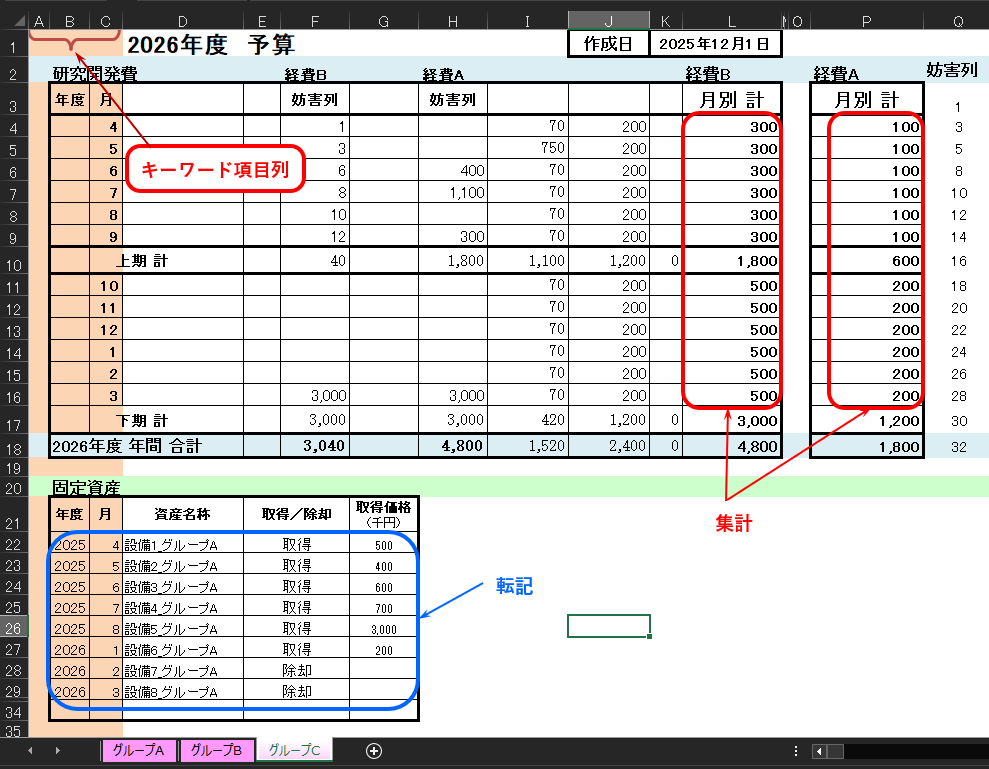
Task: Click the 作成日 label cell
Action: point(609,44)
